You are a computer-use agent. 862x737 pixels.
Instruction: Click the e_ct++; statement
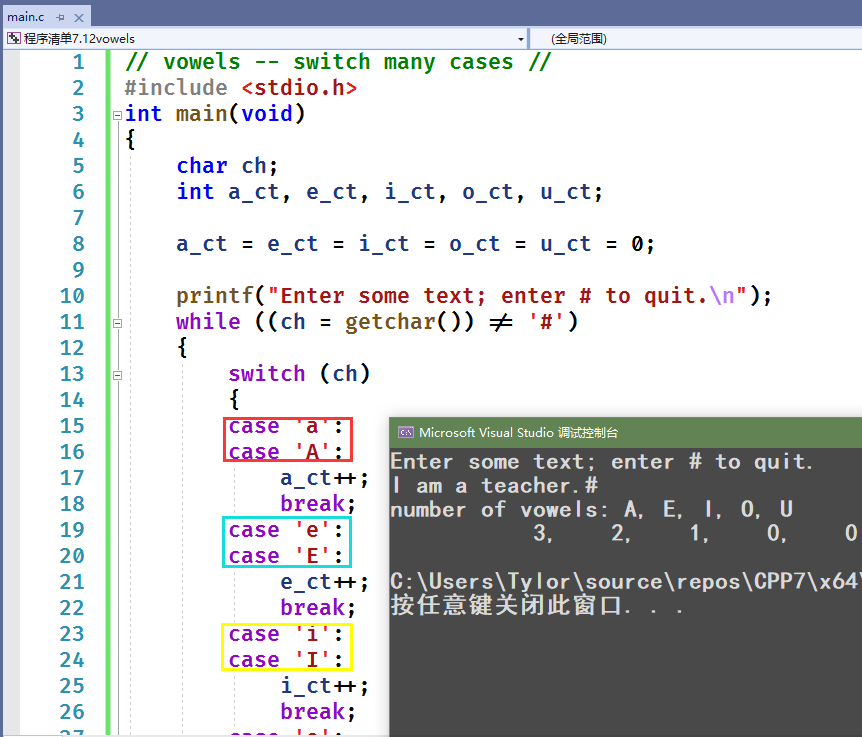click(x=324, y=583)
